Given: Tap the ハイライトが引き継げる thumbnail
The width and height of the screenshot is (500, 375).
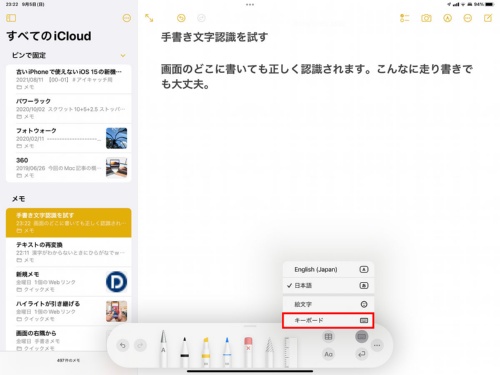Looking at the screenshot, I should (x=116, y=311).
